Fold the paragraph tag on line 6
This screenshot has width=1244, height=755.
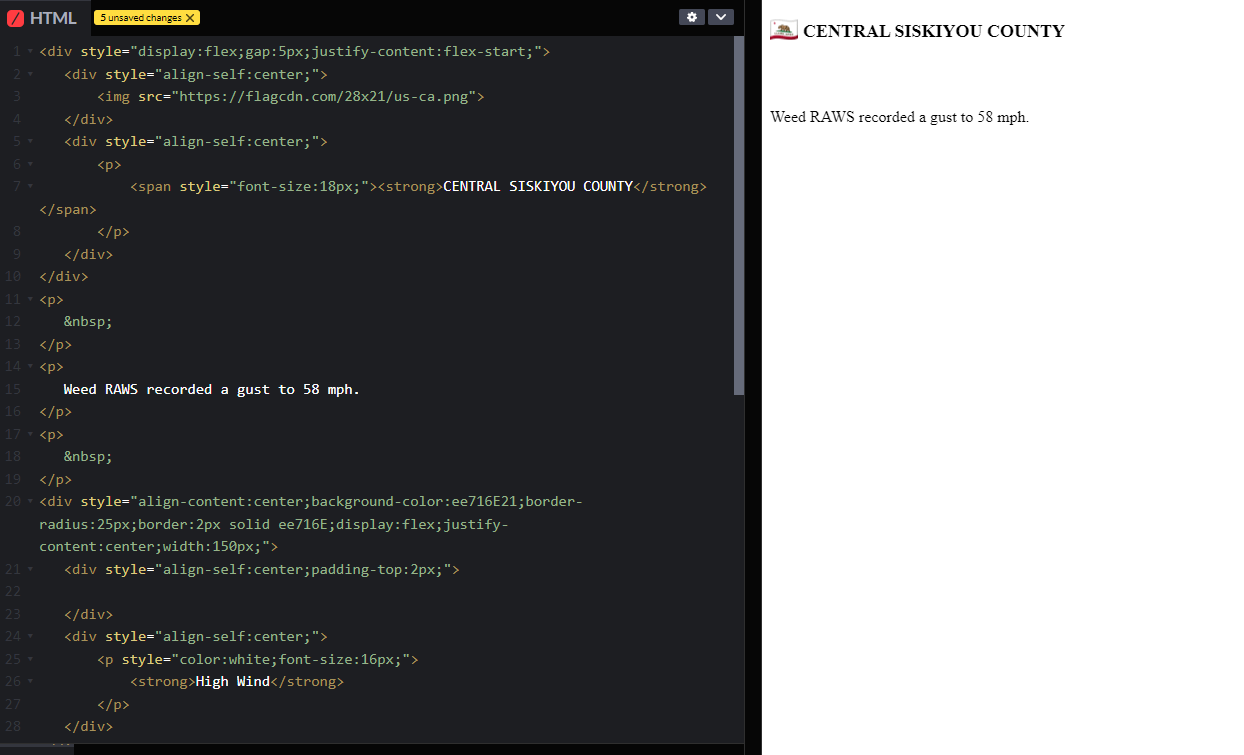(x=30, y=164)
